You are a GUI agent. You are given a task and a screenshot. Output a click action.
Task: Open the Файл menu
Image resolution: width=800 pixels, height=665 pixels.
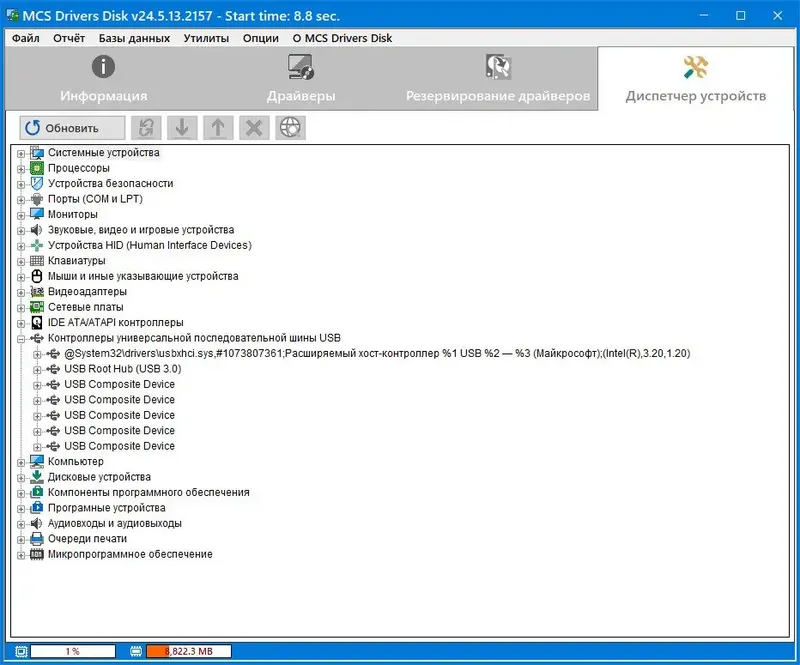click(26, 38)
